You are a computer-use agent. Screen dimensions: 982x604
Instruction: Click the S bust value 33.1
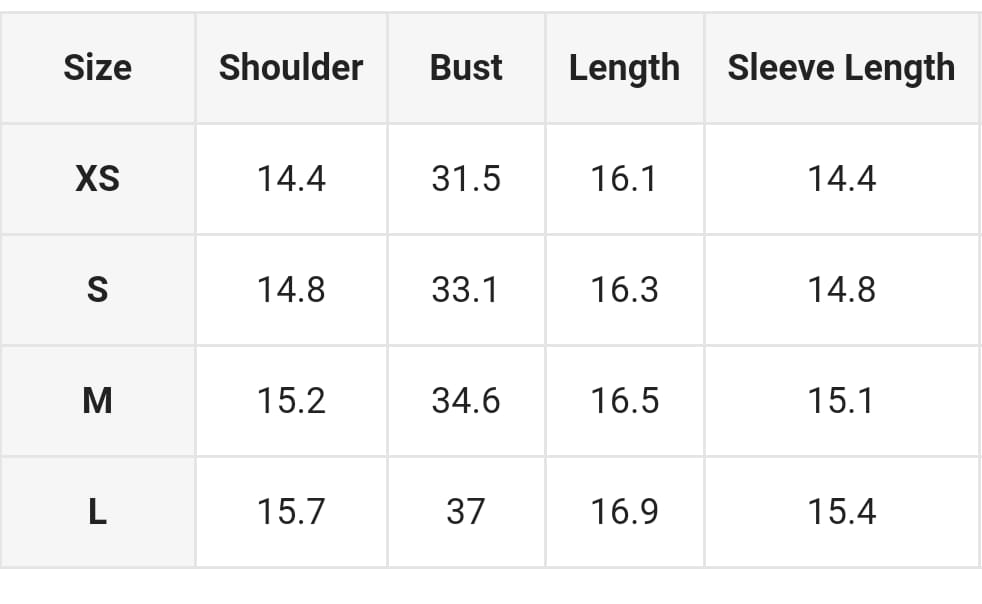click(x=466, y=290)
